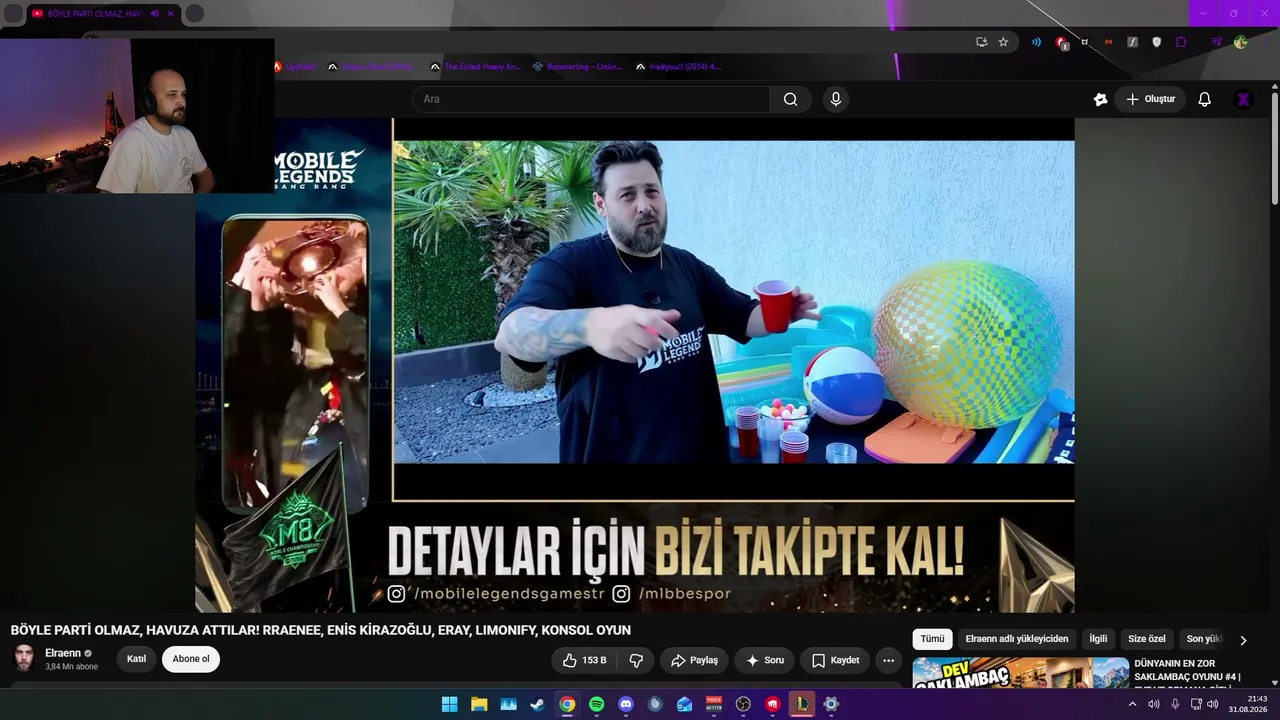Subscribe with the Abone ol button
1280x720 pixels.
point(191,659)
